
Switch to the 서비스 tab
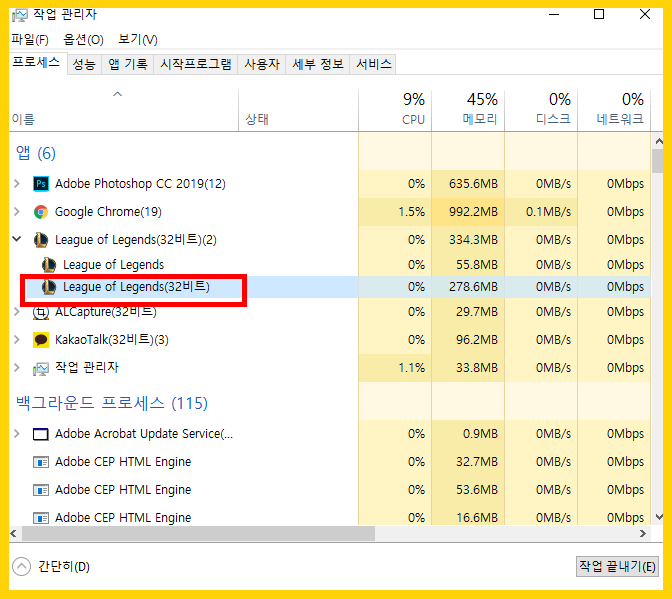tap(374, 64)
